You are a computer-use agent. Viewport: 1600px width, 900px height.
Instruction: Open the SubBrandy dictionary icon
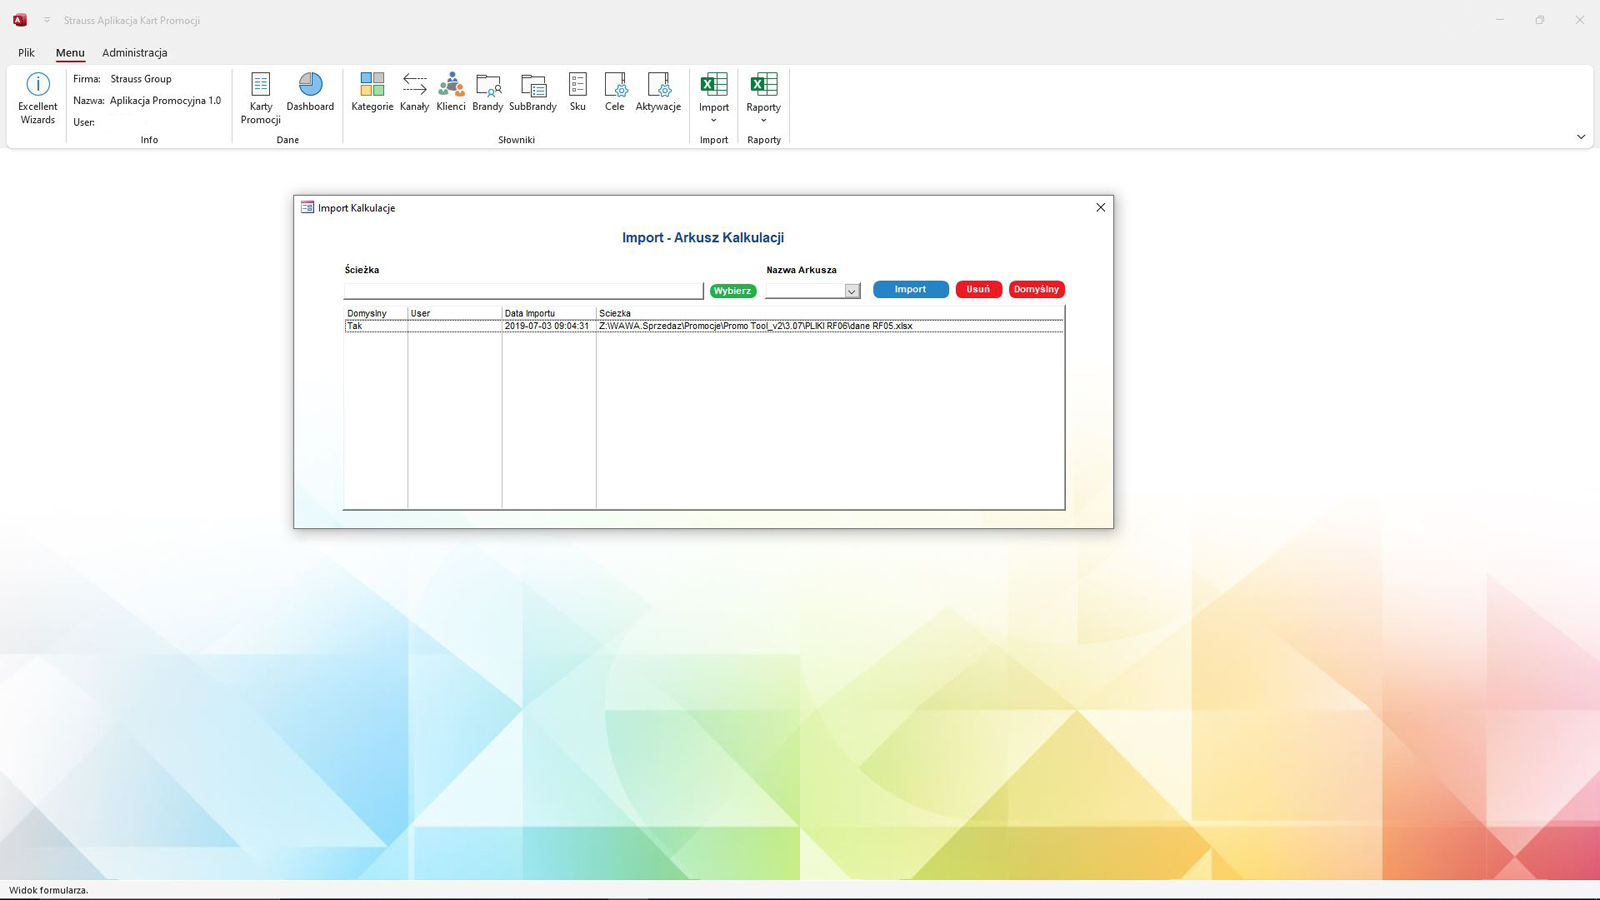pyautogui.click(x=533, y=91)
